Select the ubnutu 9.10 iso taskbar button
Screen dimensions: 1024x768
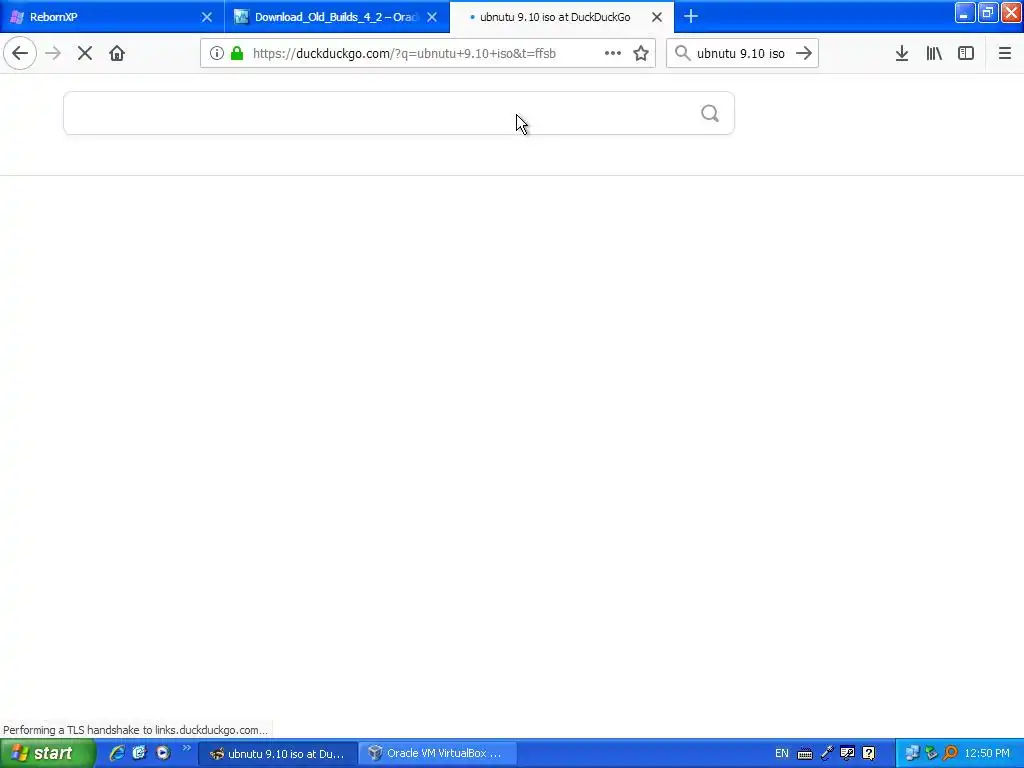(278, 754)
